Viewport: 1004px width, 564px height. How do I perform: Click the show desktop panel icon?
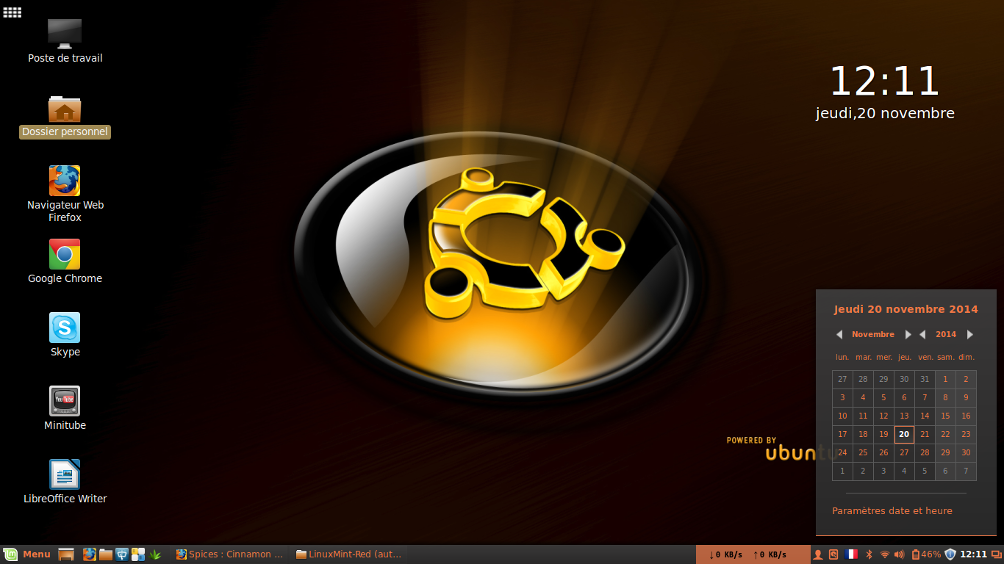pos(66,554)
